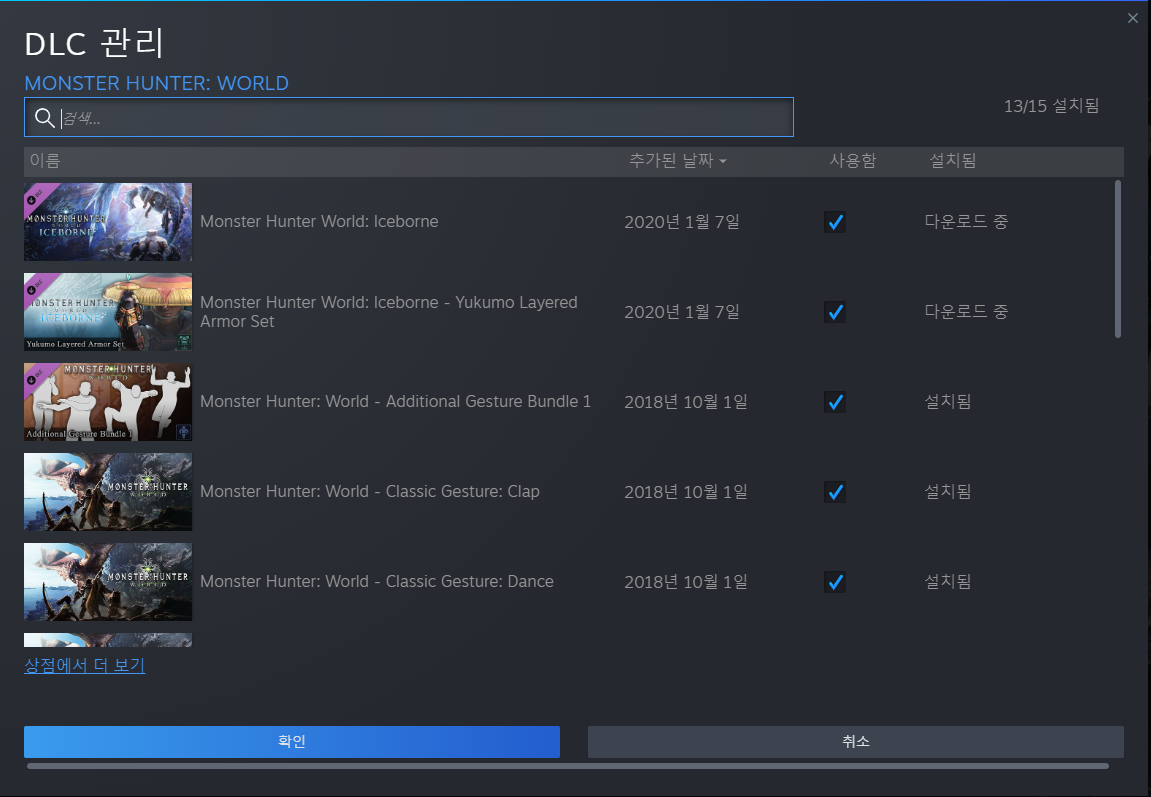Click the Iceborne DLC thumbnail
Image resolution: width=1151 pixels, height=797 pixels.
(108, 222)
